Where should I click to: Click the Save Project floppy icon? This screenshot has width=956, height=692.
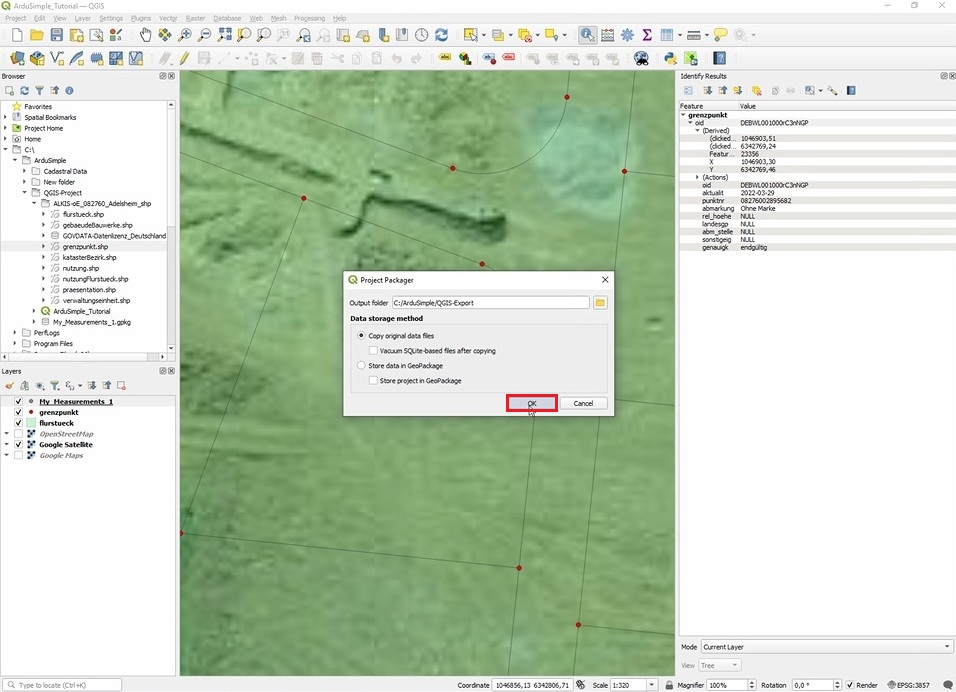click(56, 35)
